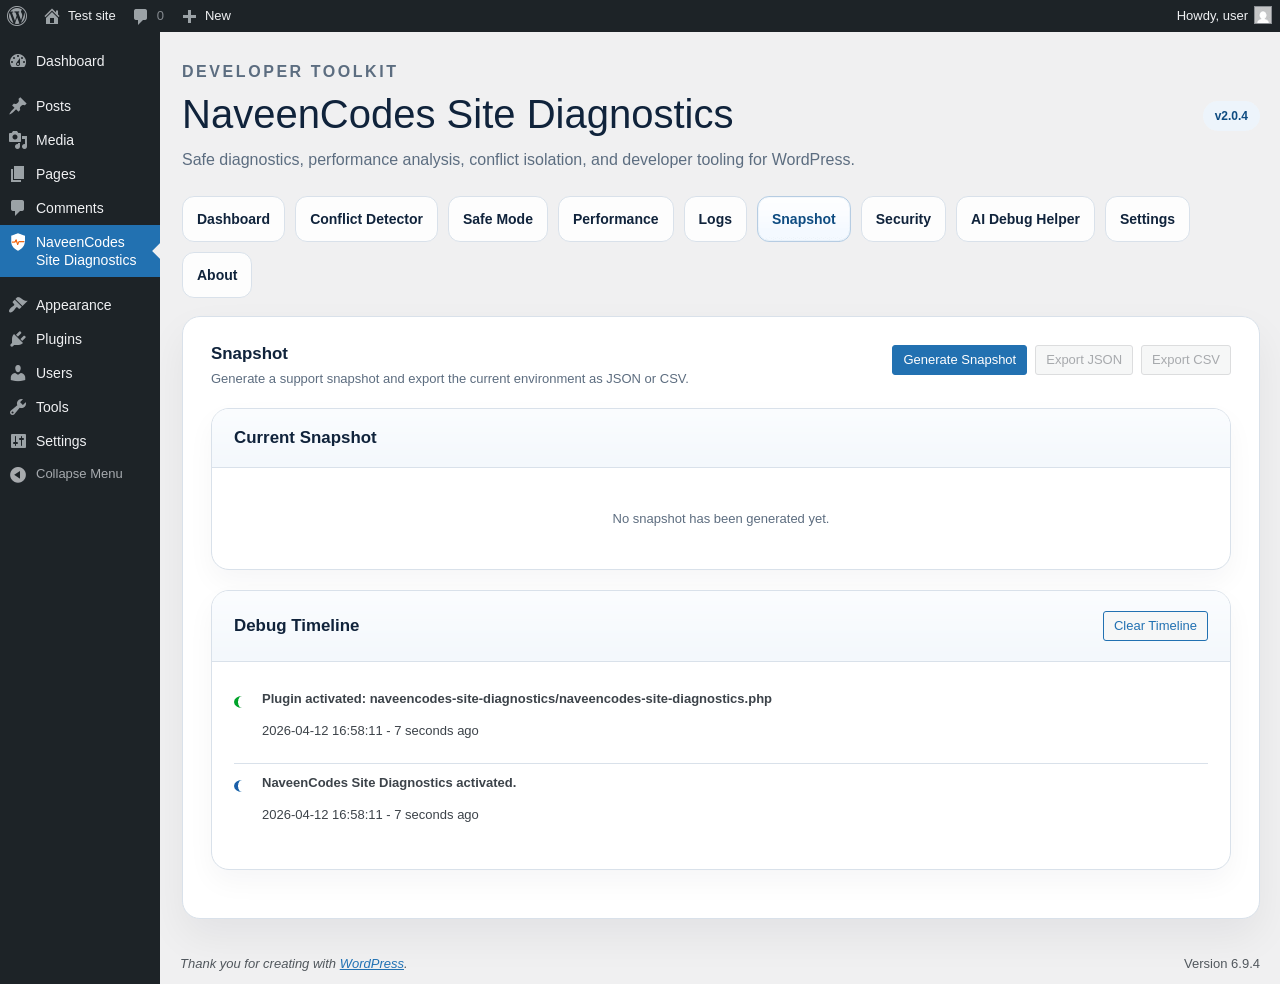Click the Users sidebar icon
Screen dimensions: 1280x984
[18, 373]
